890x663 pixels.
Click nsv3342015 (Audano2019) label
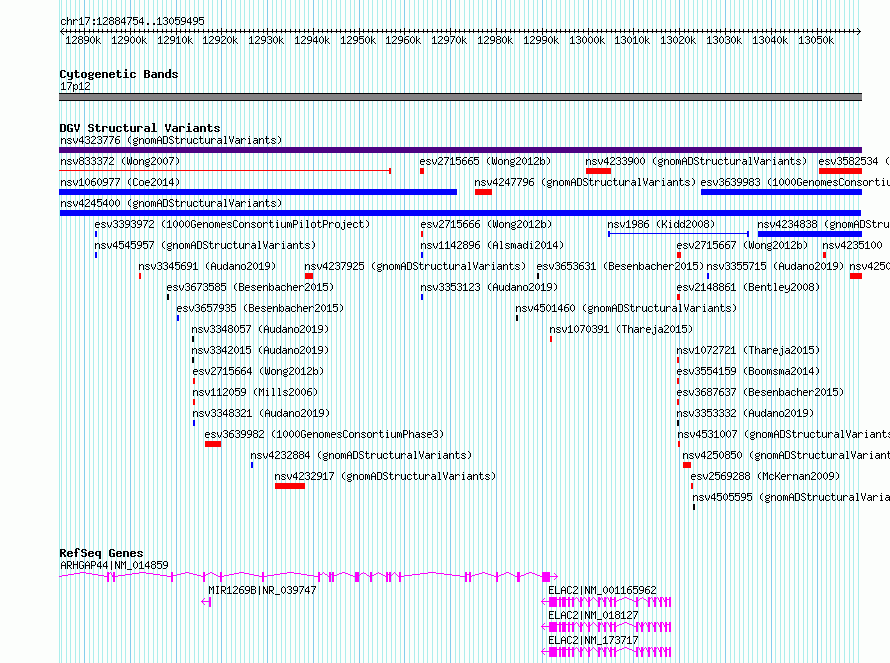pos(260,350)
